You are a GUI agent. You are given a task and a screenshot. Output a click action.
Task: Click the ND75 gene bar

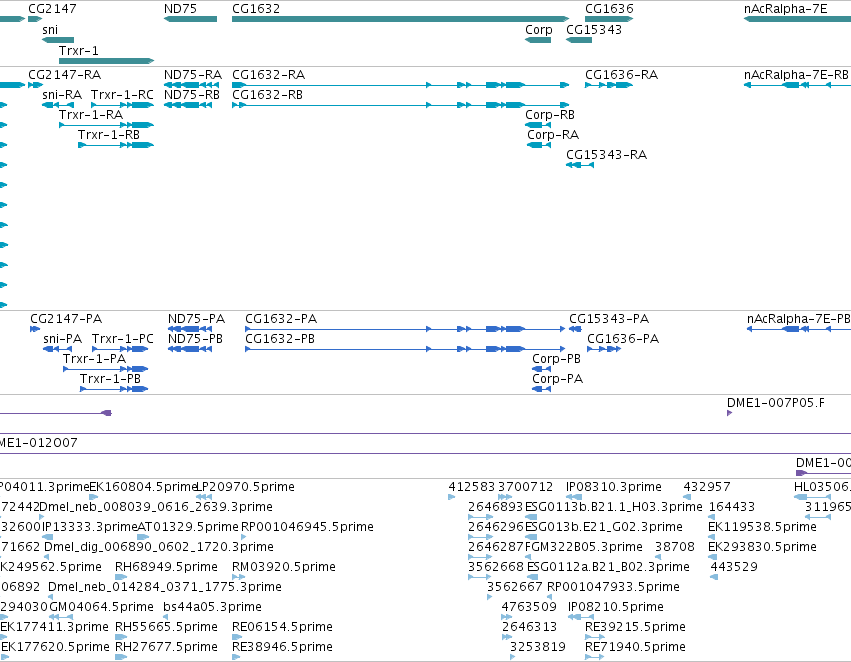pos(190,19)
